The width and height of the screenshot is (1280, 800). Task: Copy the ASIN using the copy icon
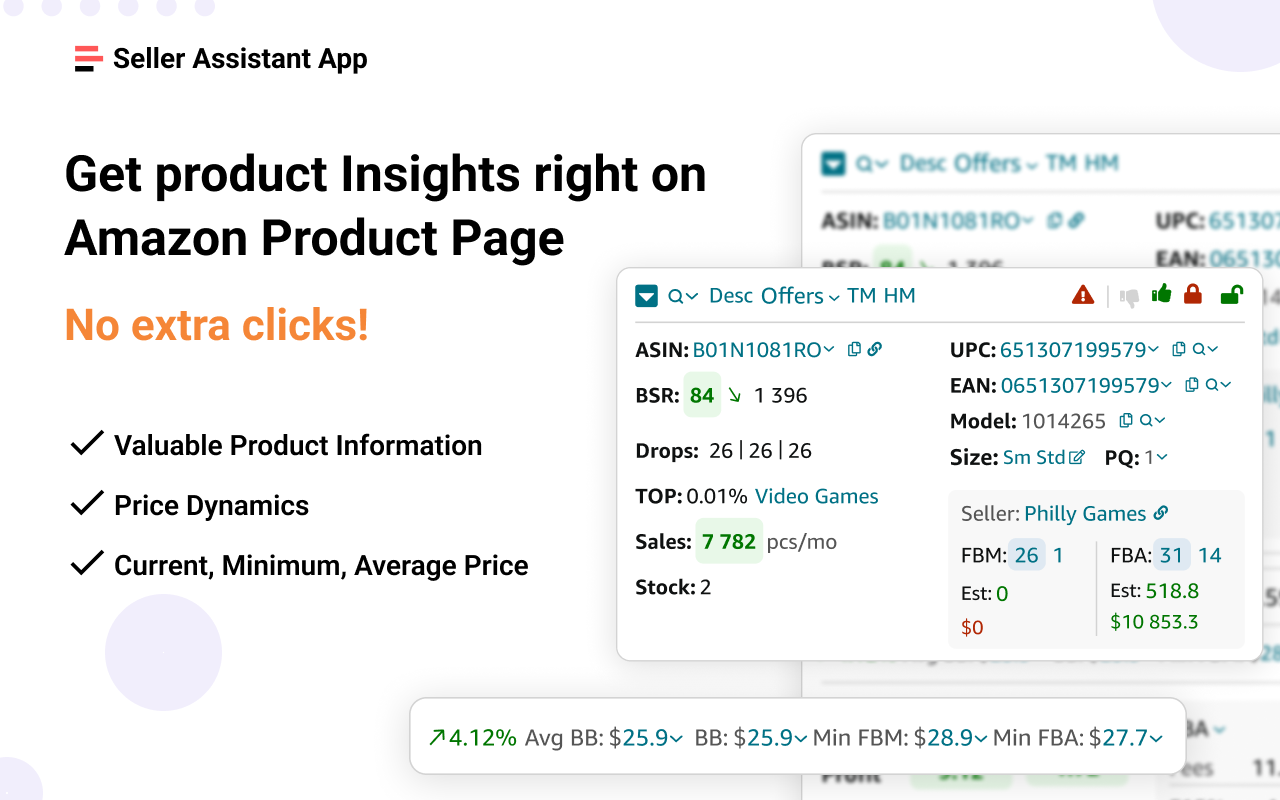point(853,349)
